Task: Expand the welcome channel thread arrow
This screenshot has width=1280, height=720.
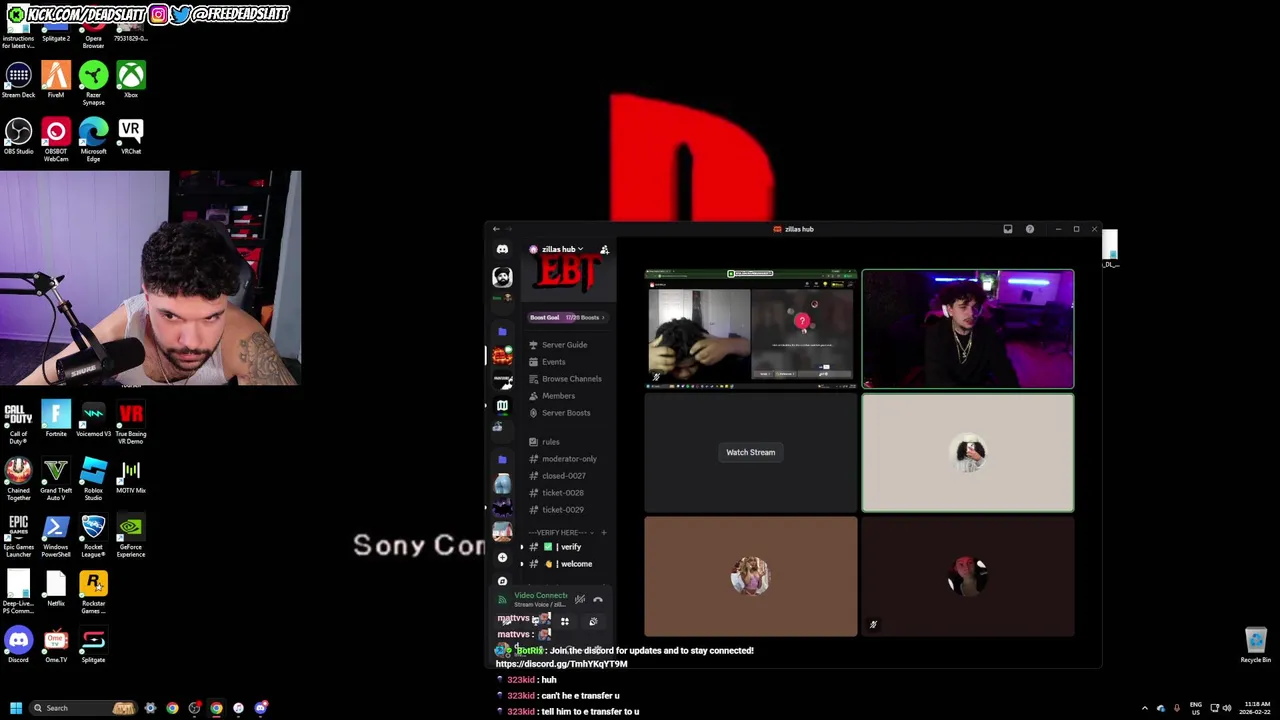Action: point(521,564)
